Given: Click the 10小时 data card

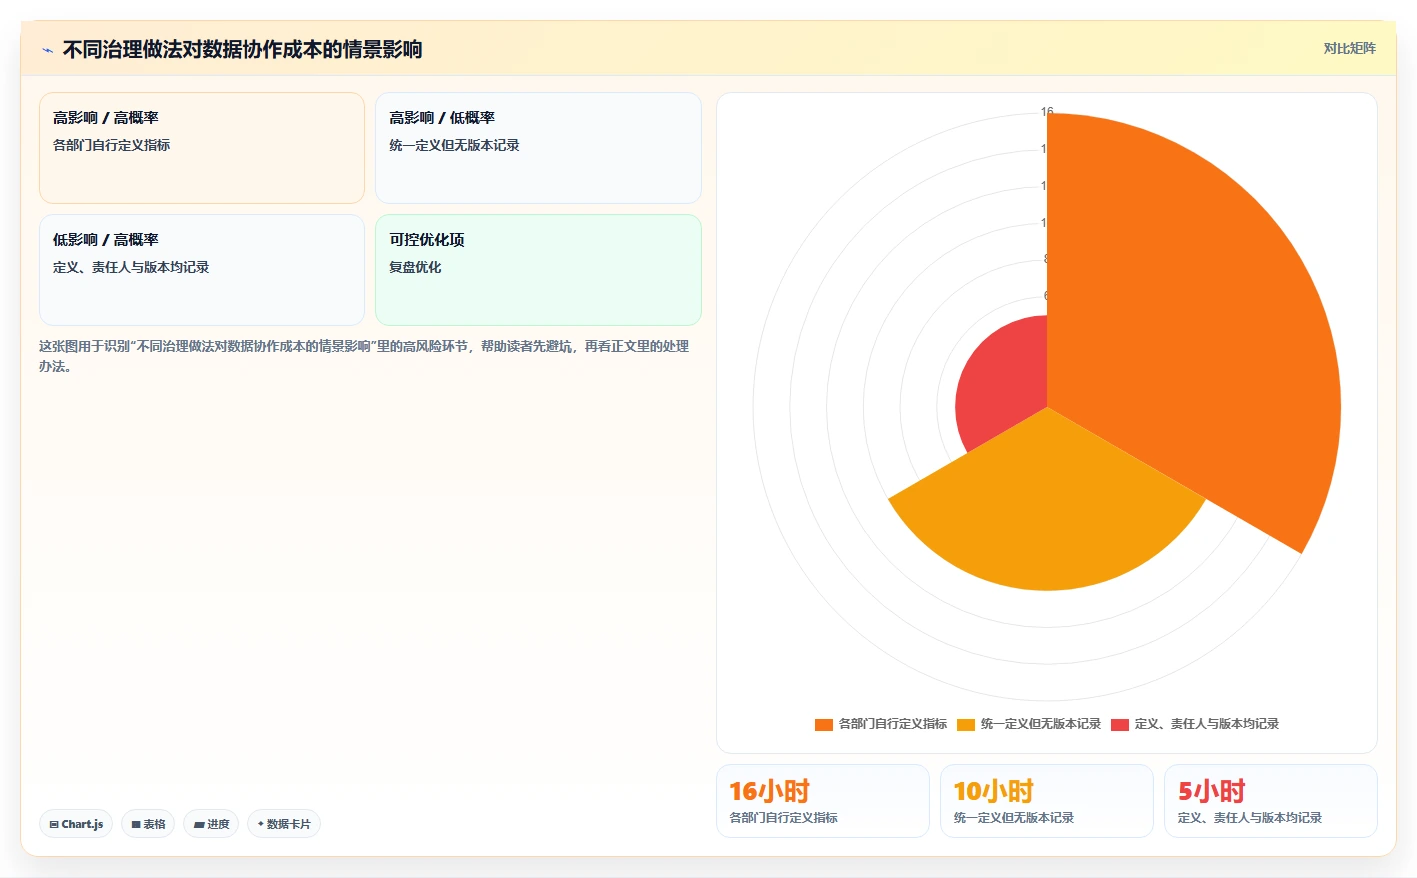Looking at the screenshot, I should pos(1047,801).
